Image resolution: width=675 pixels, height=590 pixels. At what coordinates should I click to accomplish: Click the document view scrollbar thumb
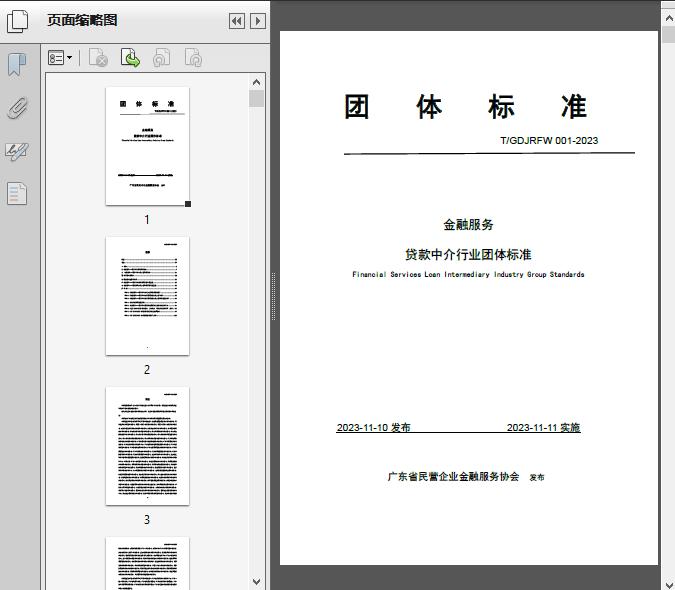(669, 34)
